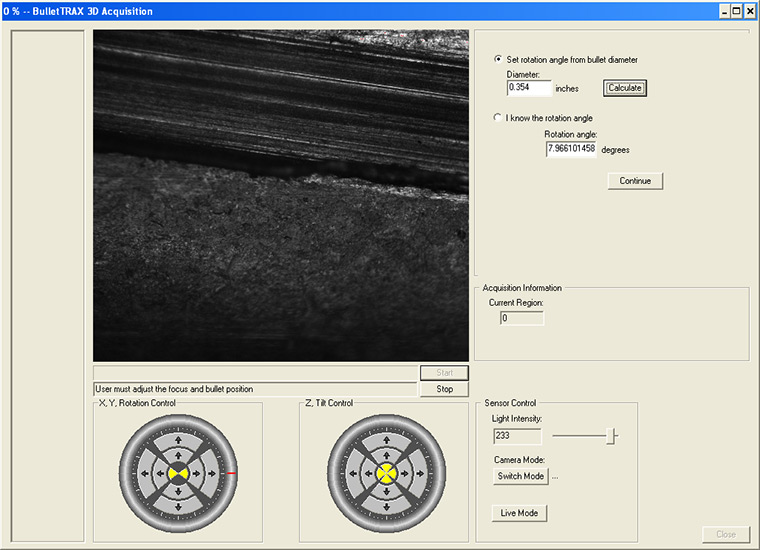Click yellow center of X, Y, Rotation Control dial
The height and width of the screenshot is (550, 760).
click(x=178, y=473)
